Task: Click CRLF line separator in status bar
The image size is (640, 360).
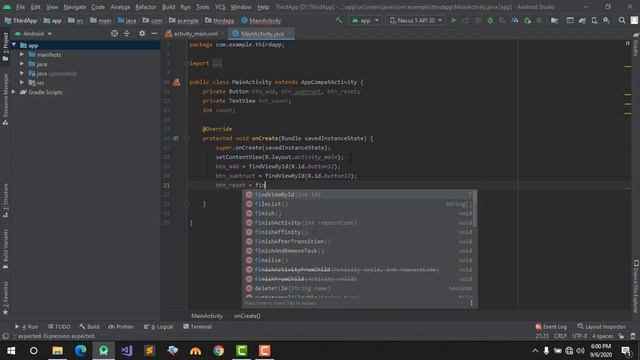Action: (560, 336)
